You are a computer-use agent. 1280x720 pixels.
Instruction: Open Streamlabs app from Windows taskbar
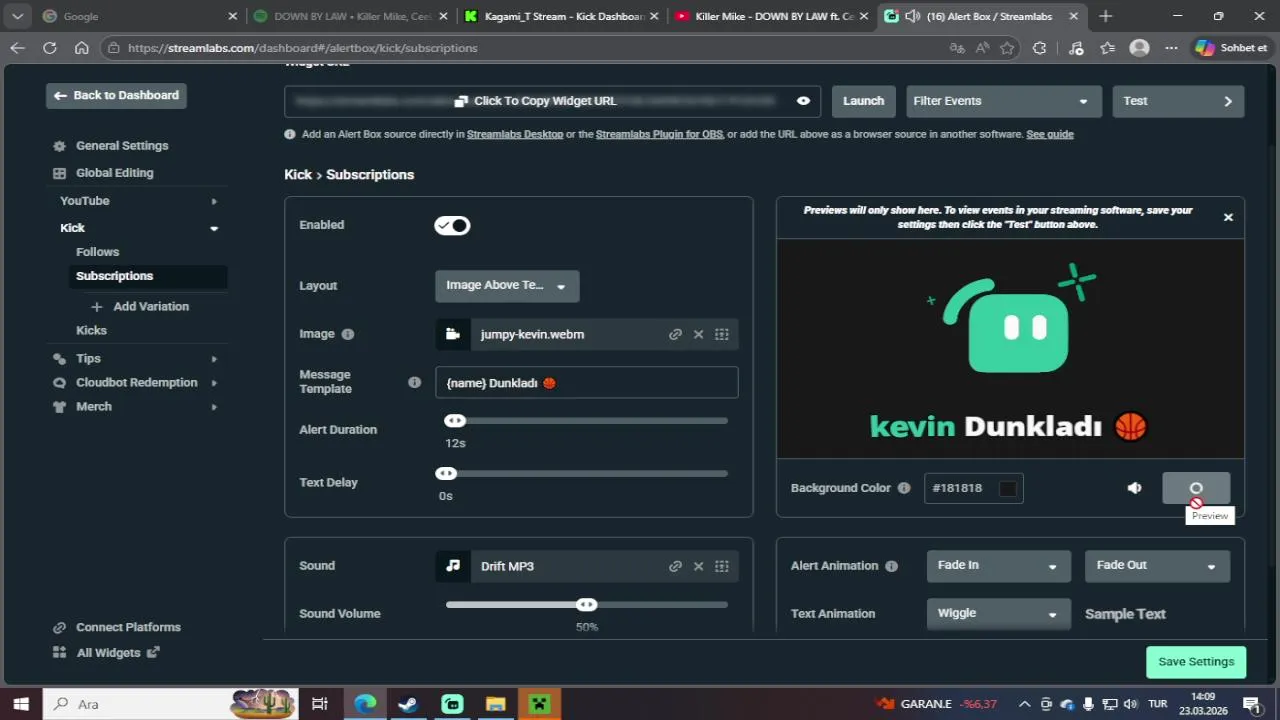click(452, 704)
